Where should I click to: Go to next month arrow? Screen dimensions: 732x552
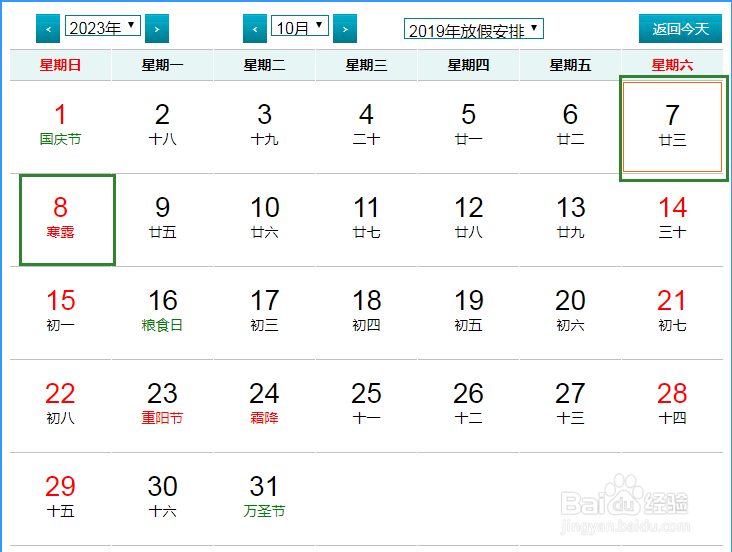click(x=345, y=28)
